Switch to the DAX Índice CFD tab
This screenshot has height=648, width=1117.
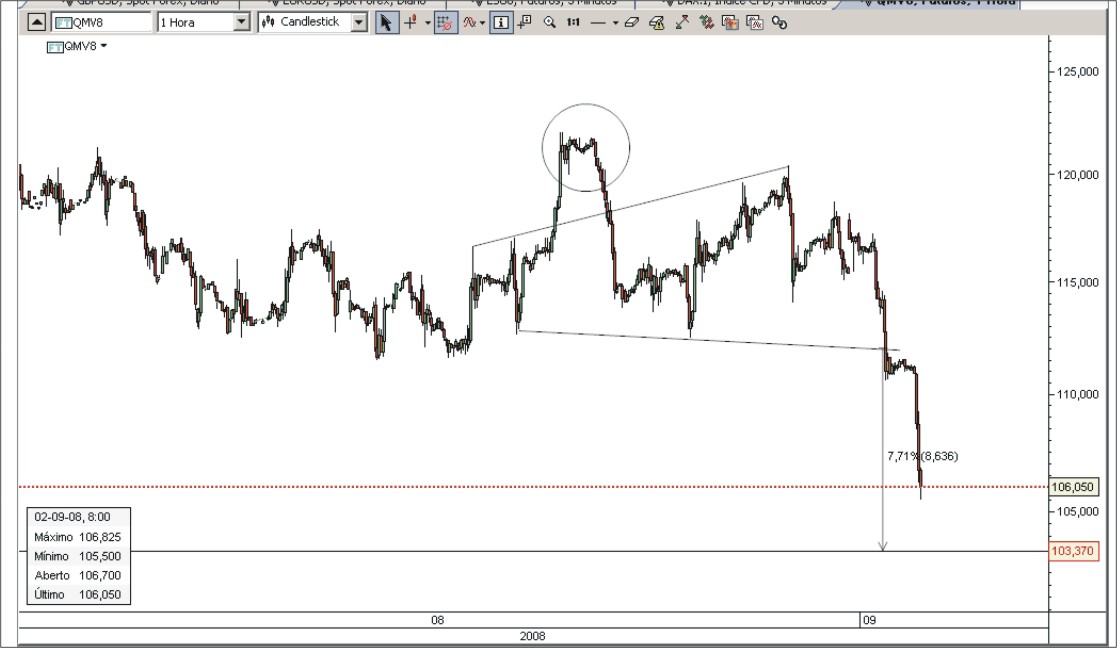tap(737, 3)
